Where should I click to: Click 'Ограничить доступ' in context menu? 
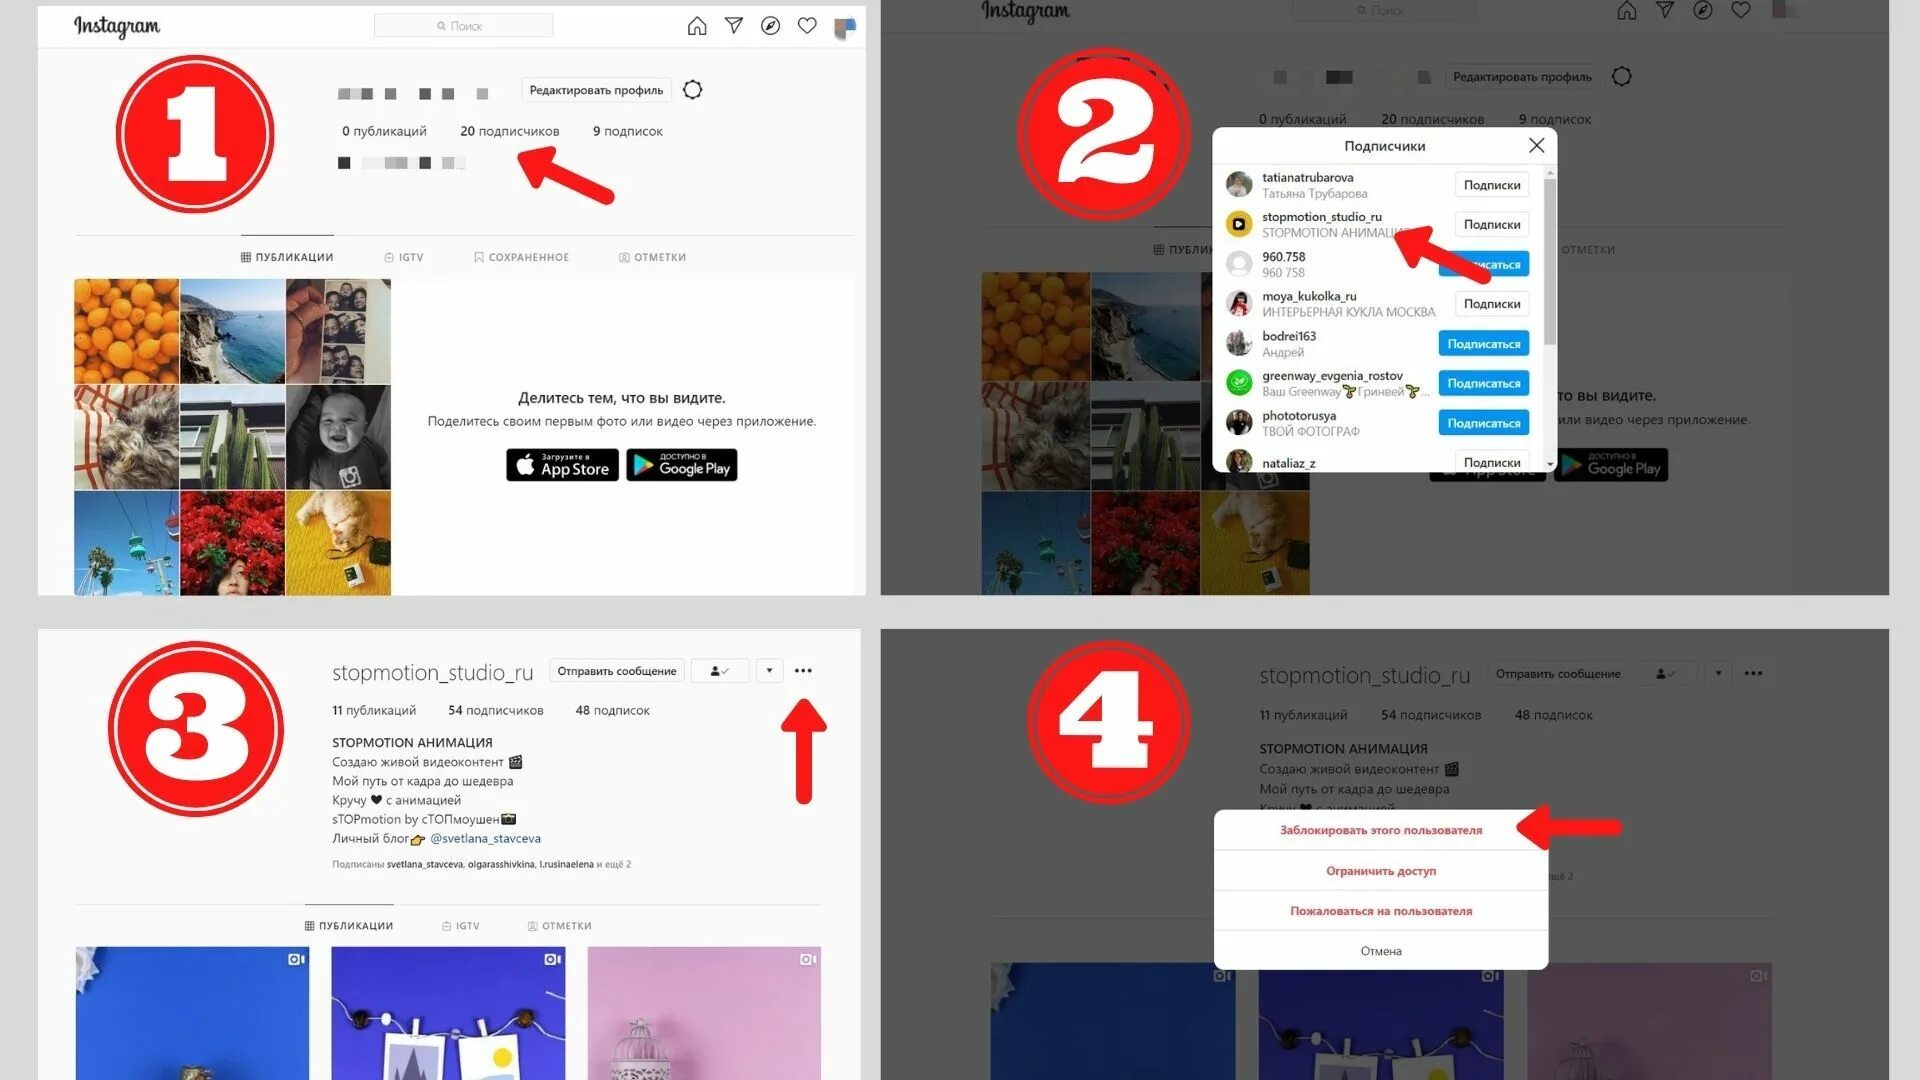tap(1379, 870)
